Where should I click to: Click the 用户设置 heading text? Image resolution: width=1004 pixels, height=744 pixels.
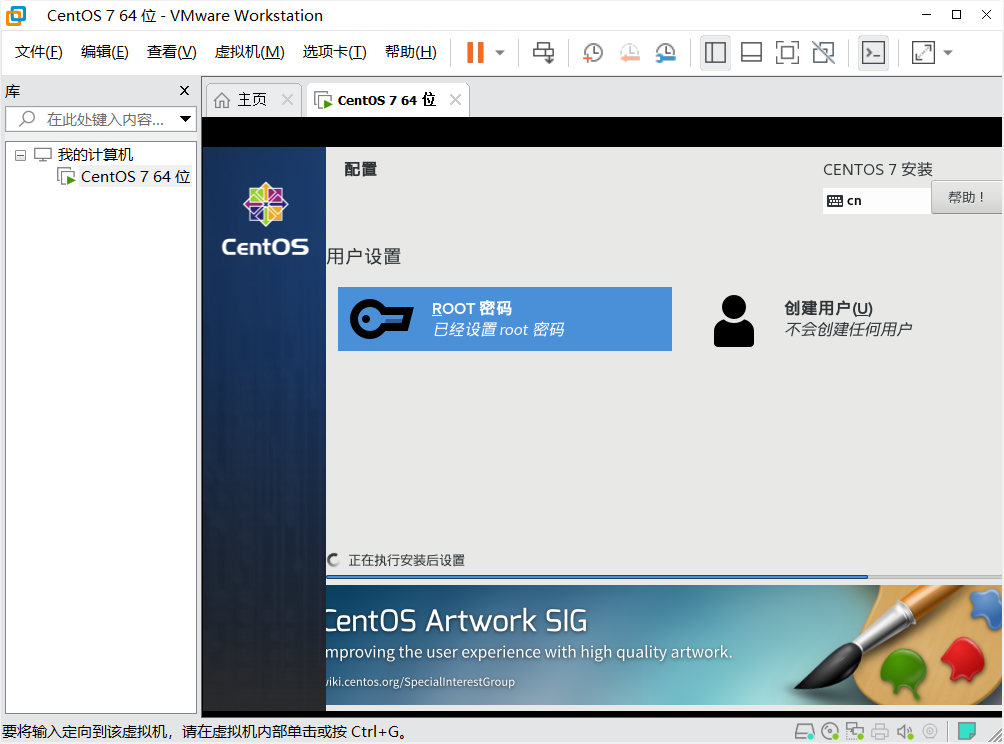click(364, 257)
